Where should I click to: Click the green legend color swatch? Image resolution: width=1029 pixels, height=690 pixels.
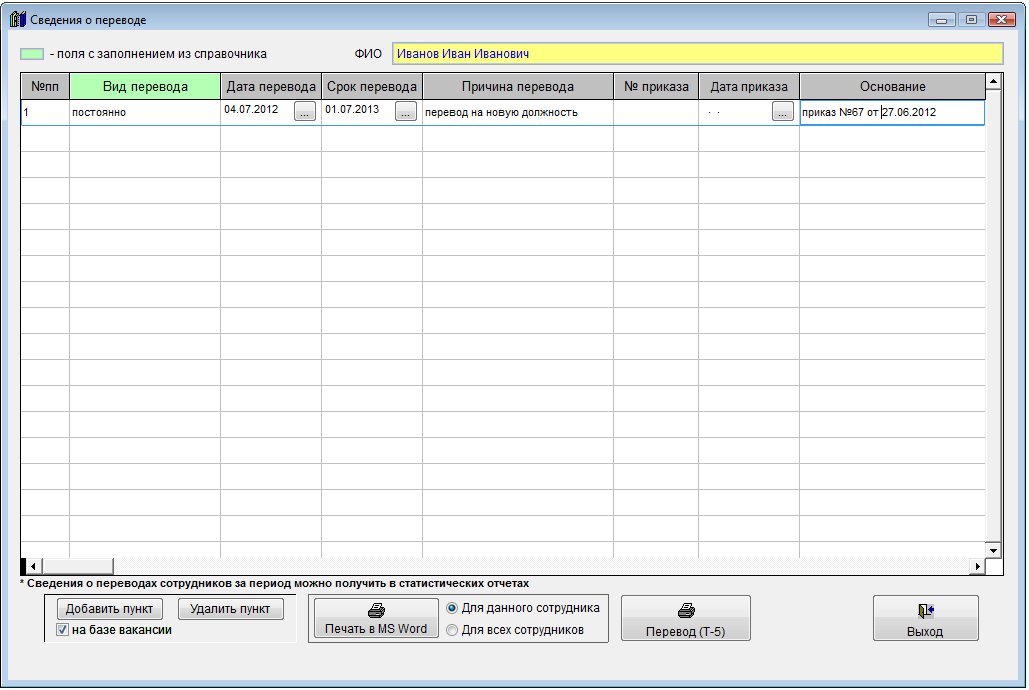coord(32,54)
